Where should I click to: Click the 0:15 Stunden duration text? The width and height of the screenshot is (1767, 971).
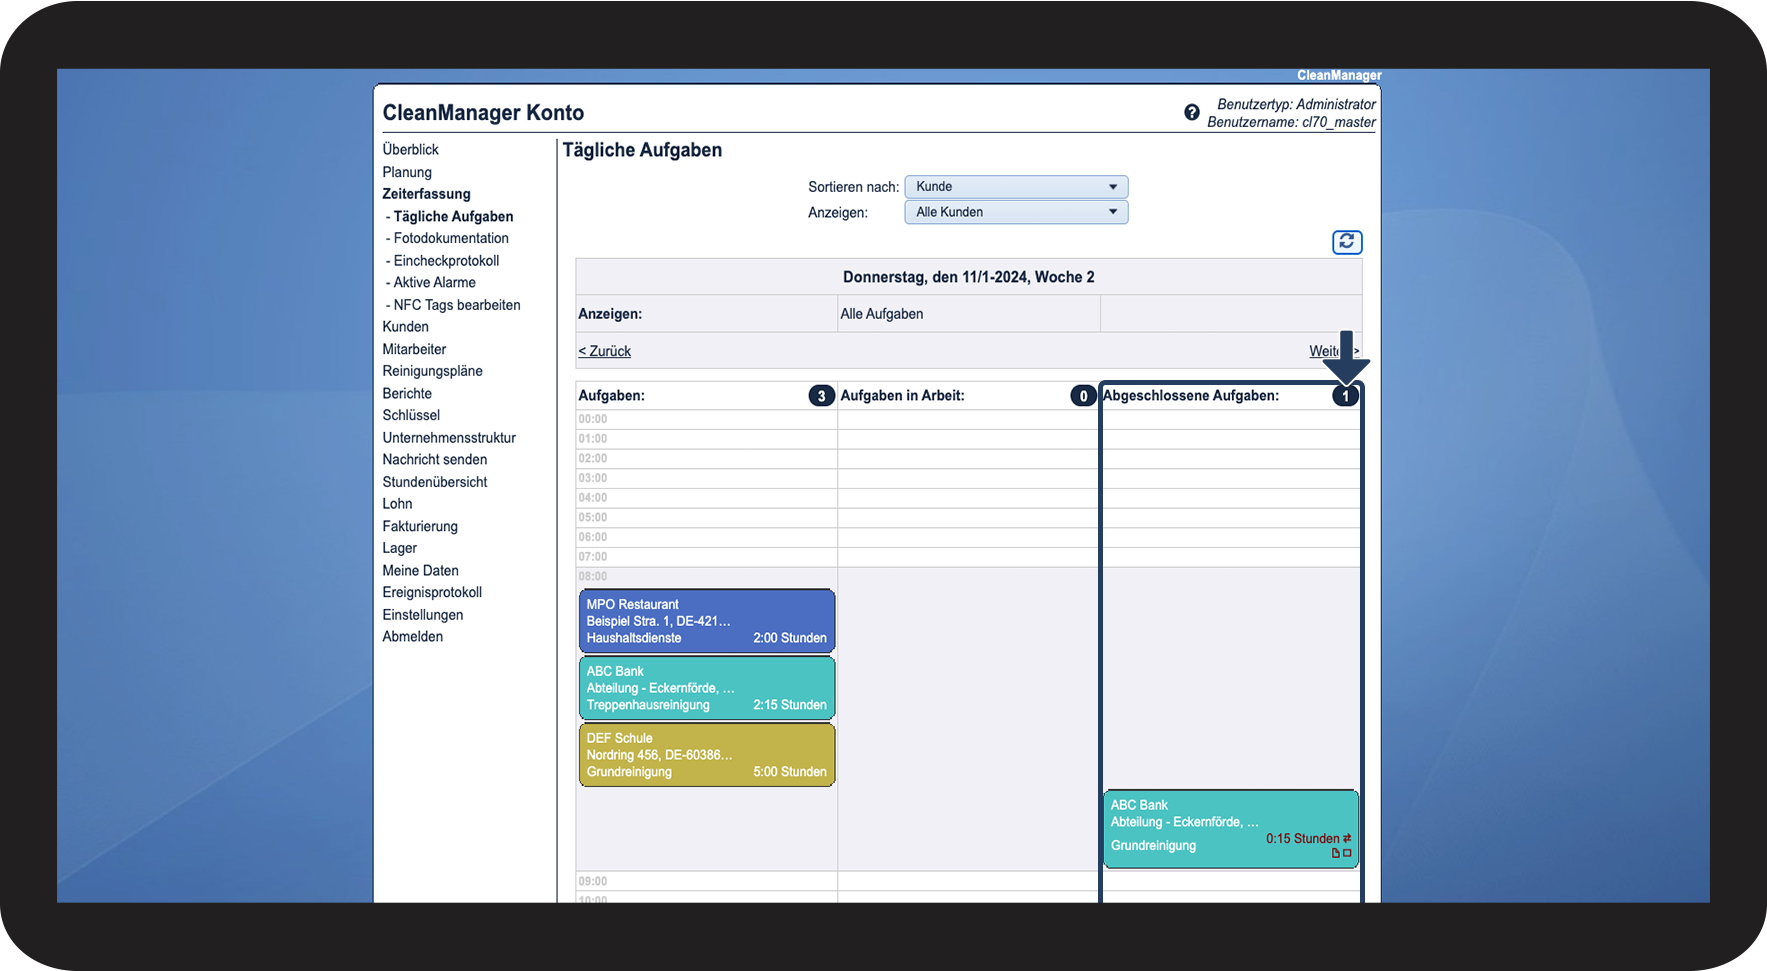click(x=1302, y=839)
